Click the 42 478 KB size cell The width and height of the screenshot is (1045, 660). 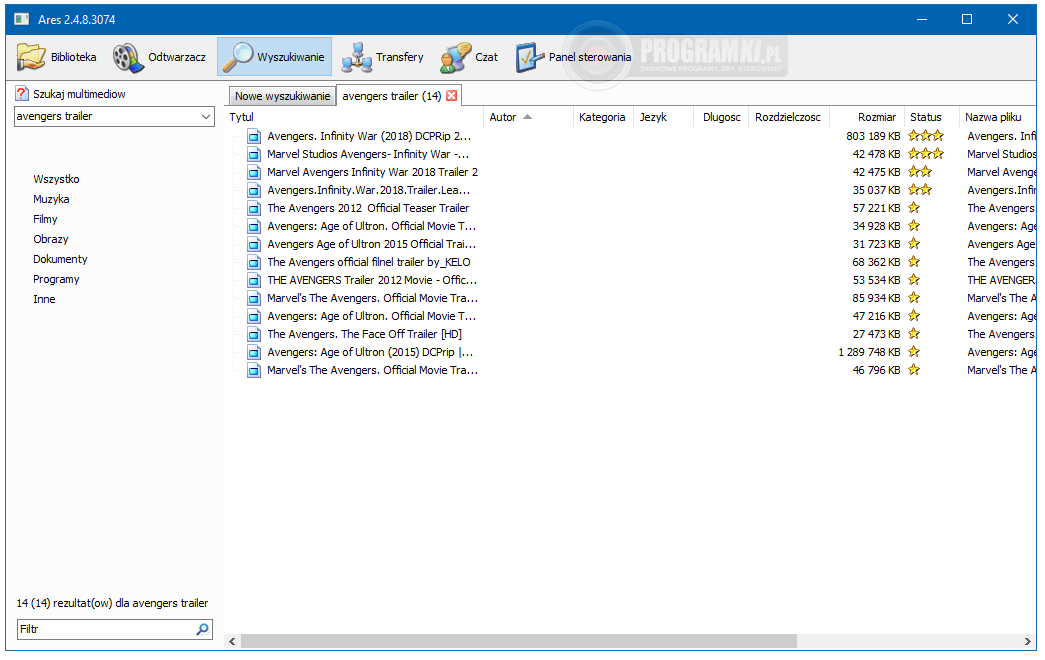(x=876, y=154)
